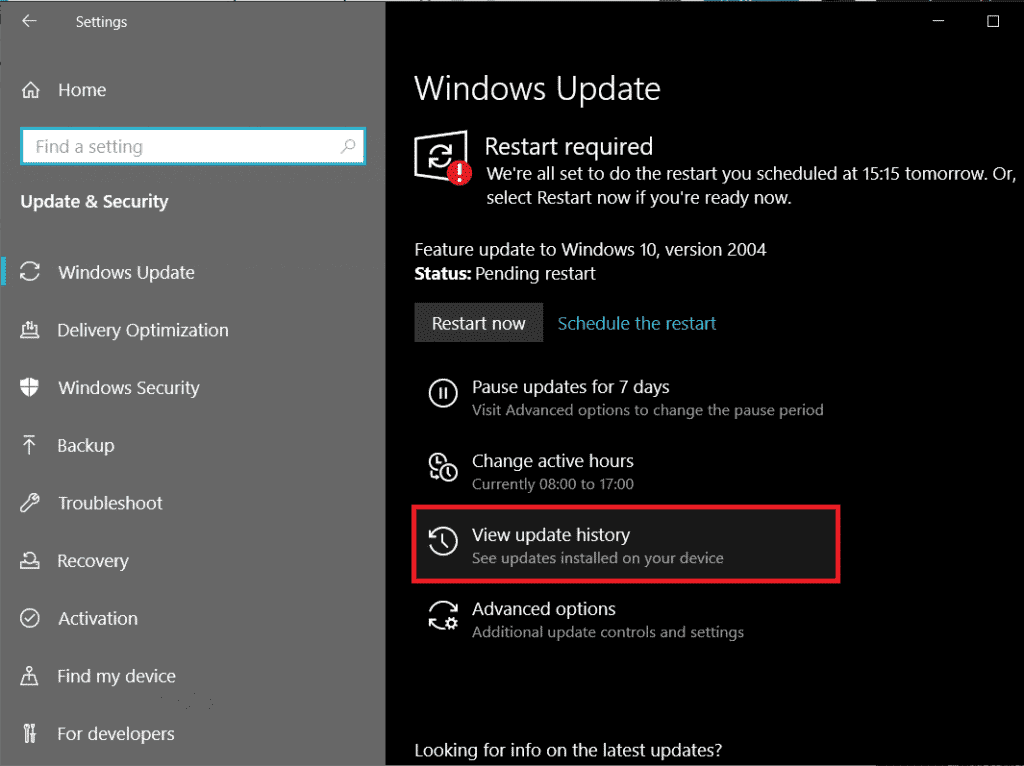Open Troubleshoot via its wrench icon
Viewport: 1024px width, 766px height.
(31, 503)
